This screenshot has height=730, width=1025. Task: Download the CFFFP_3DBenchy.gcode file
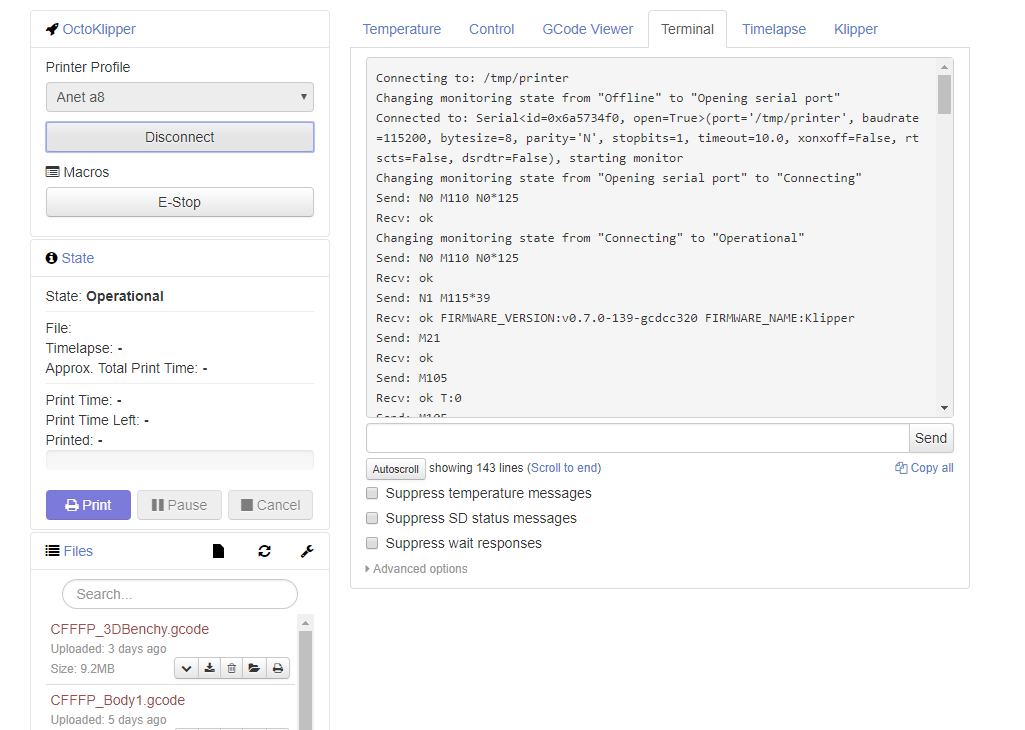pyautogui.click(x=210, y=668)
